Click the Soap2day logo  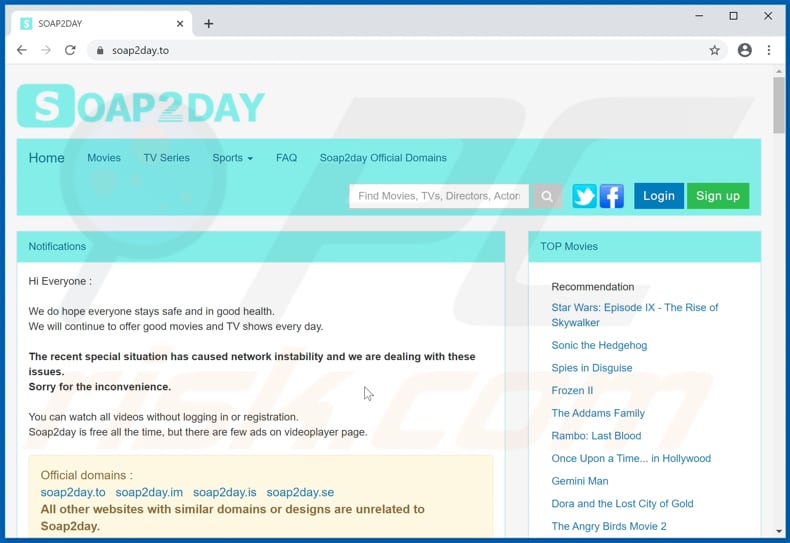pos(141,106)
